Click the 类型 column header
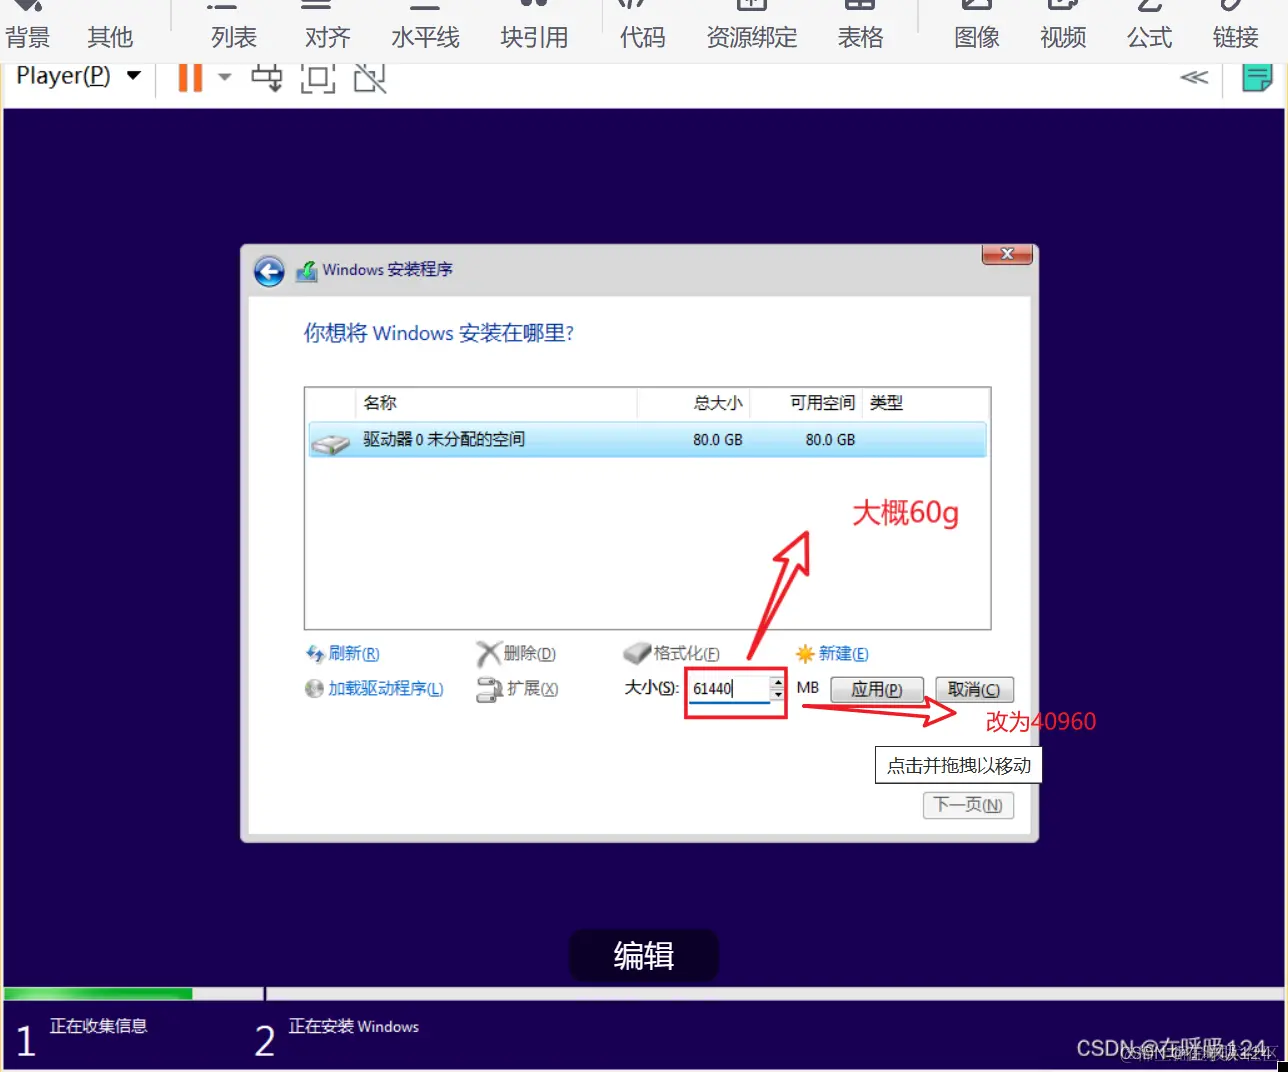Image resolution: width=1288 pixels, height=1072 pixels. tap(886, 403)
